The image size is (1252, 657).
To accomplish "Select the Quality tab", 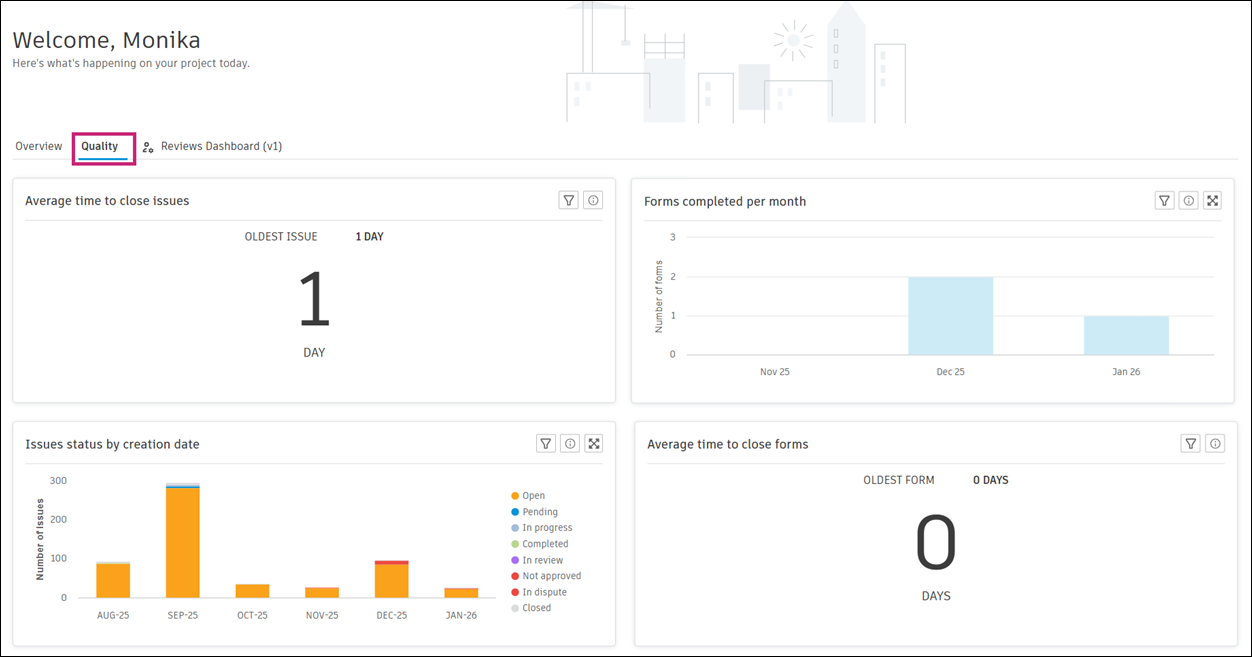I will point(100,146).
